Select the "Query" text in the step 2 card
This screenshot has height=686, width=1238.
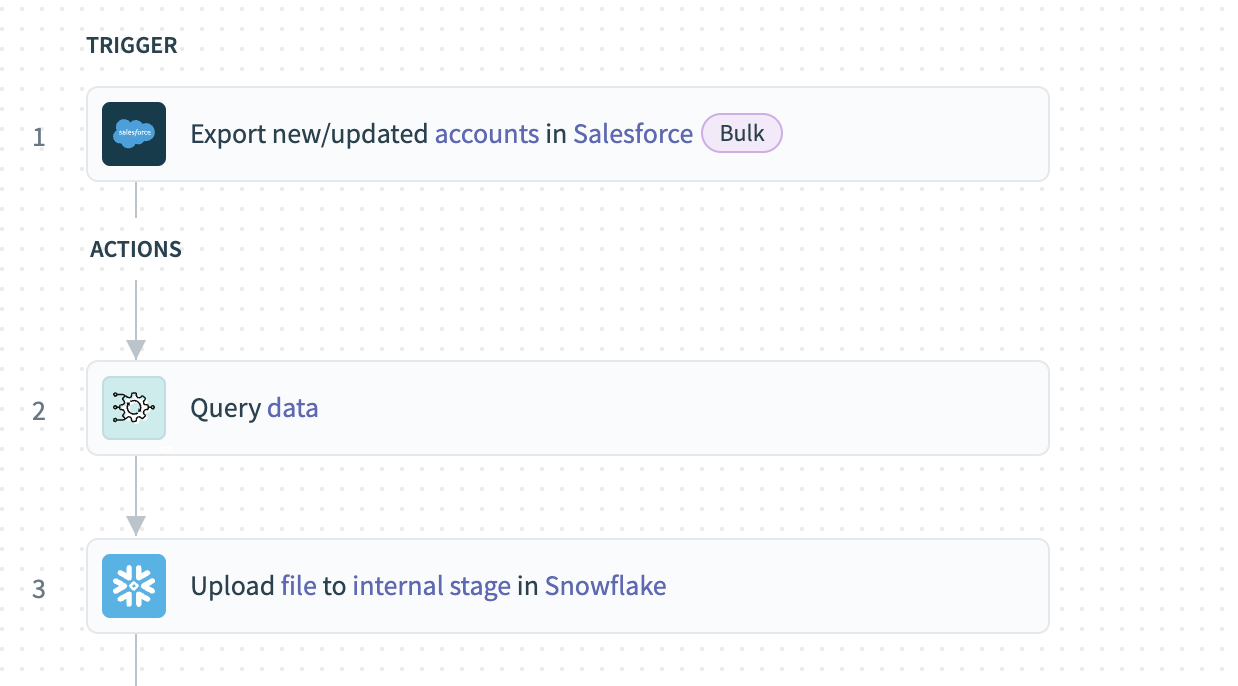point(226,408)
